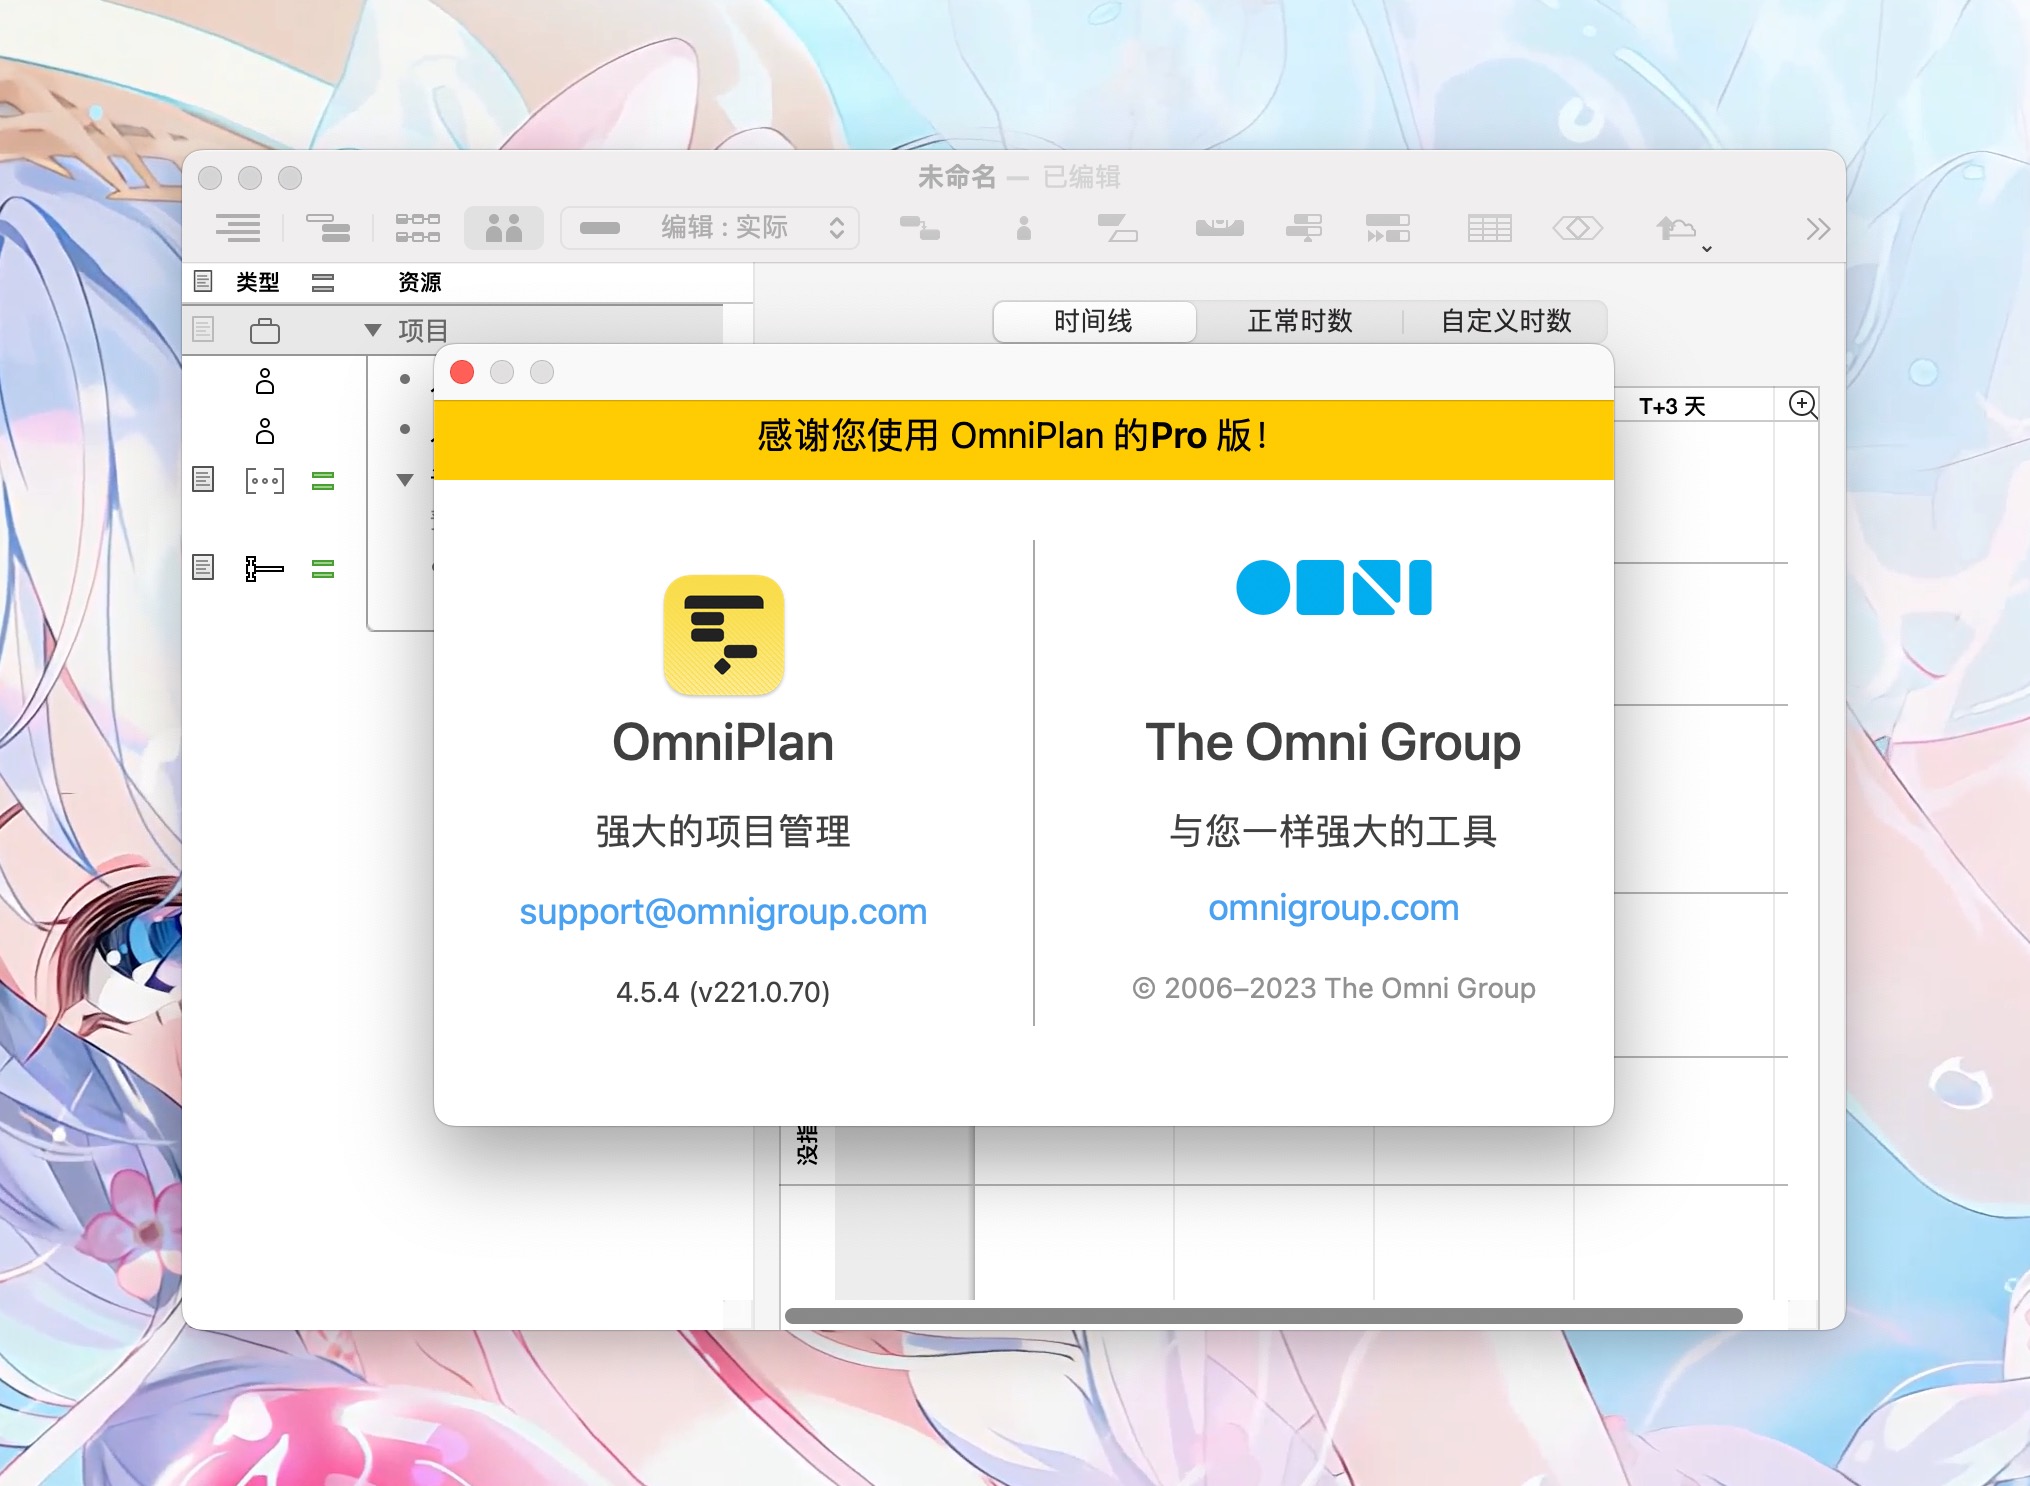Click the briefcase icon in 项目 row
The width and height of the screenshot is (2030, 1486).
coord(264,330)
